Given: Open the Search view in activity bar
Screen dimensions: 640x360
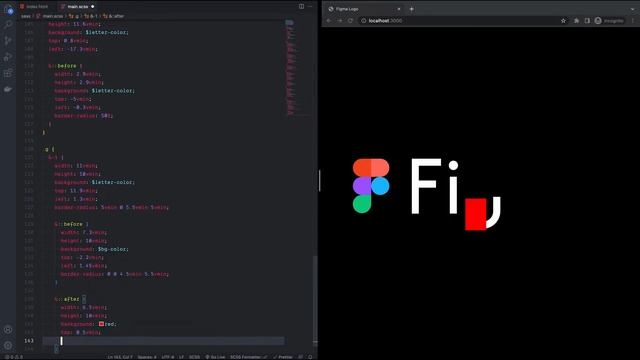Looking at the screenshot, I should click(8, 24).
